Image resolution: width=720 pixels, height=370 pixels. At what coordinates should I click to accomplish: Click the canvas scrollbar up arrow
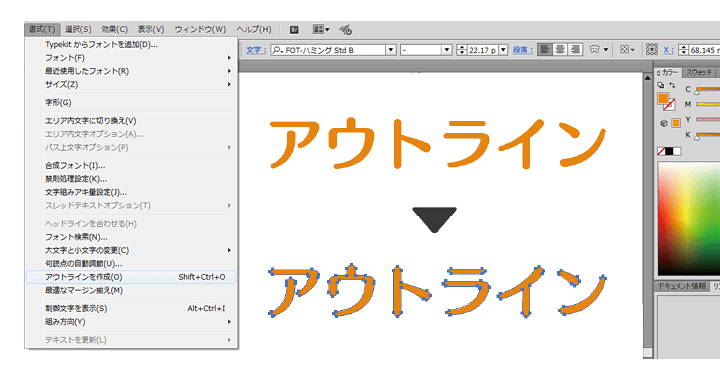click(647, 78)
